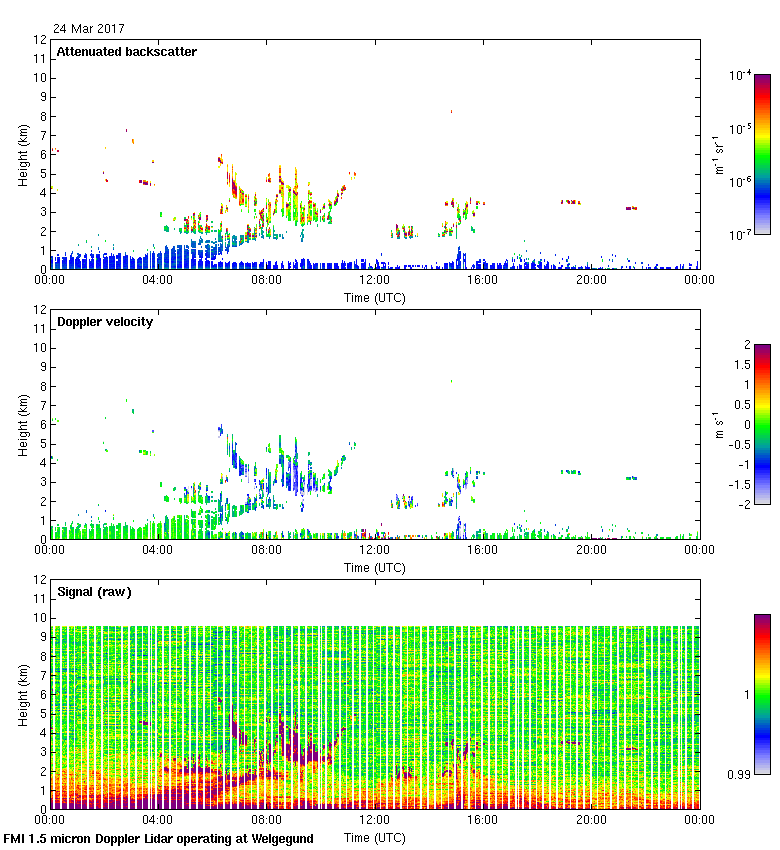780x850 pixels.
Task: Click the "Attenuated backscatter" panel title
Action: pos(126,52)
